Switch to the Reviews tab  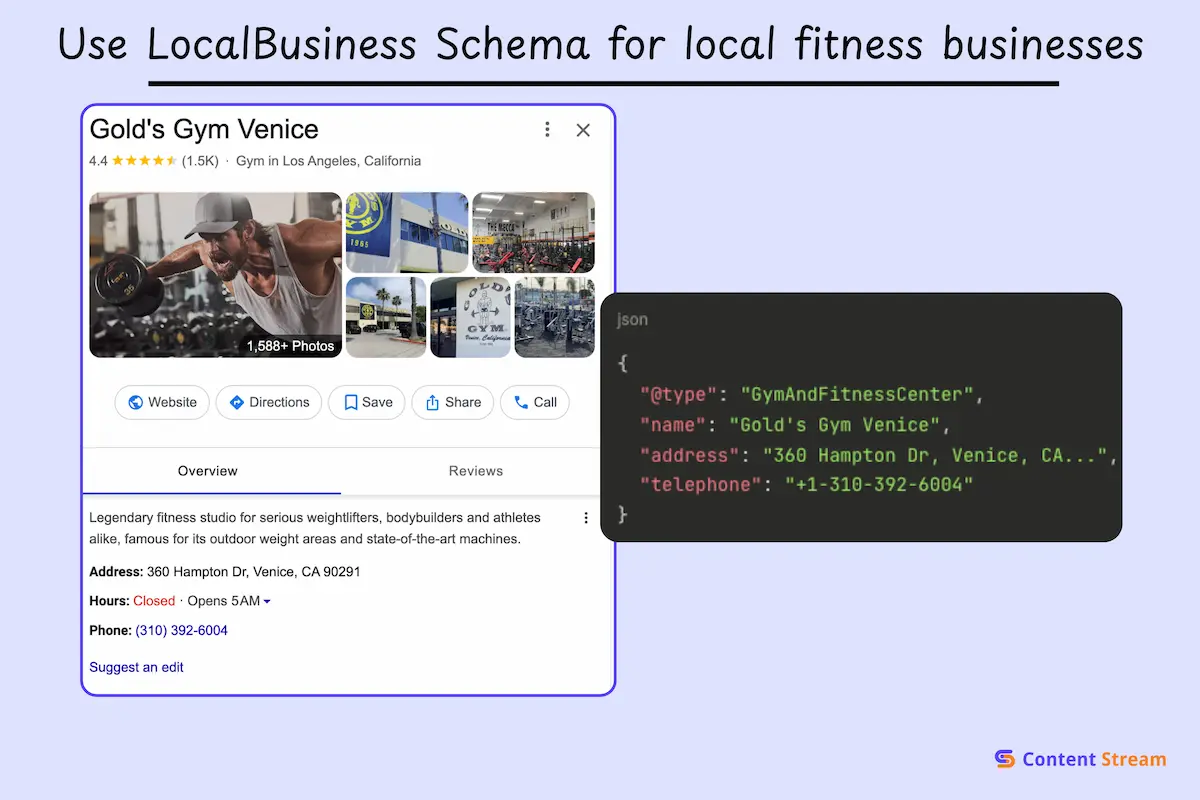(x=476, y=471)
